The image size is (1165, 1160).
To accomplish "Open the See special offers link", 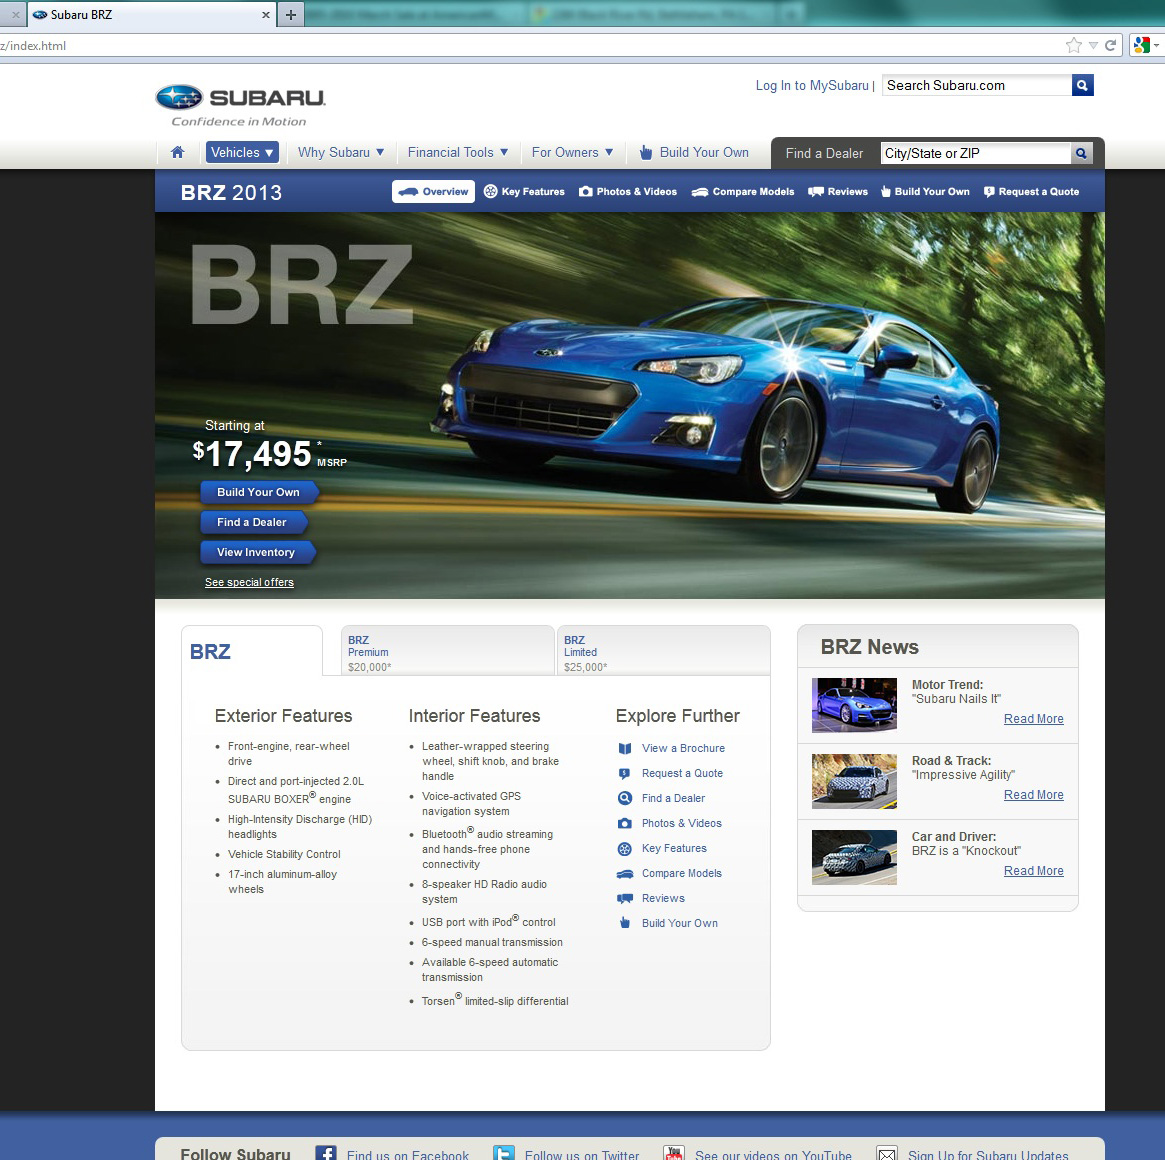I will [250, 583].
